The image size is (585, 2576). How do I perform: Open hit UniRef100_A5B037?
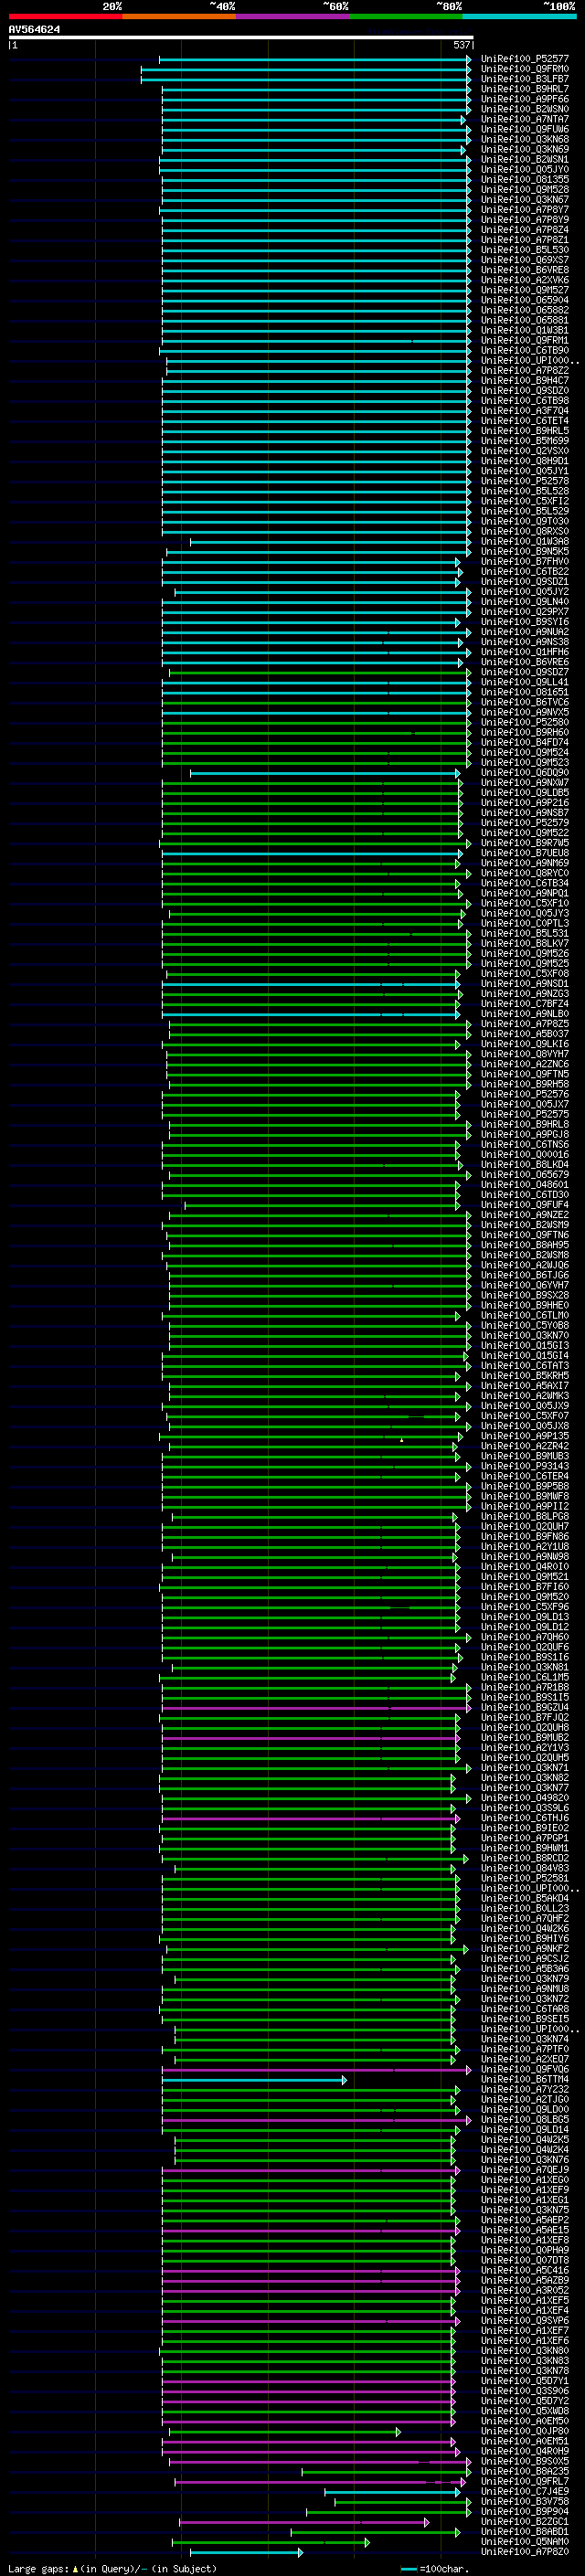524,1033
